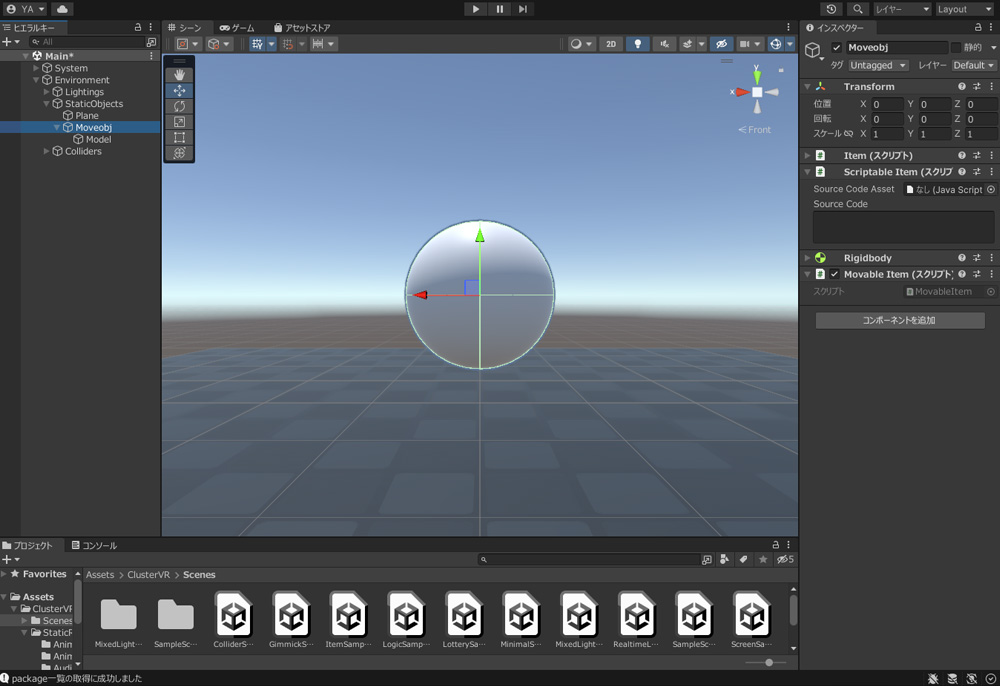Open the Untagged tag dropdown
Viewport: 1000px width, 686px height.
tap(878, 65)
